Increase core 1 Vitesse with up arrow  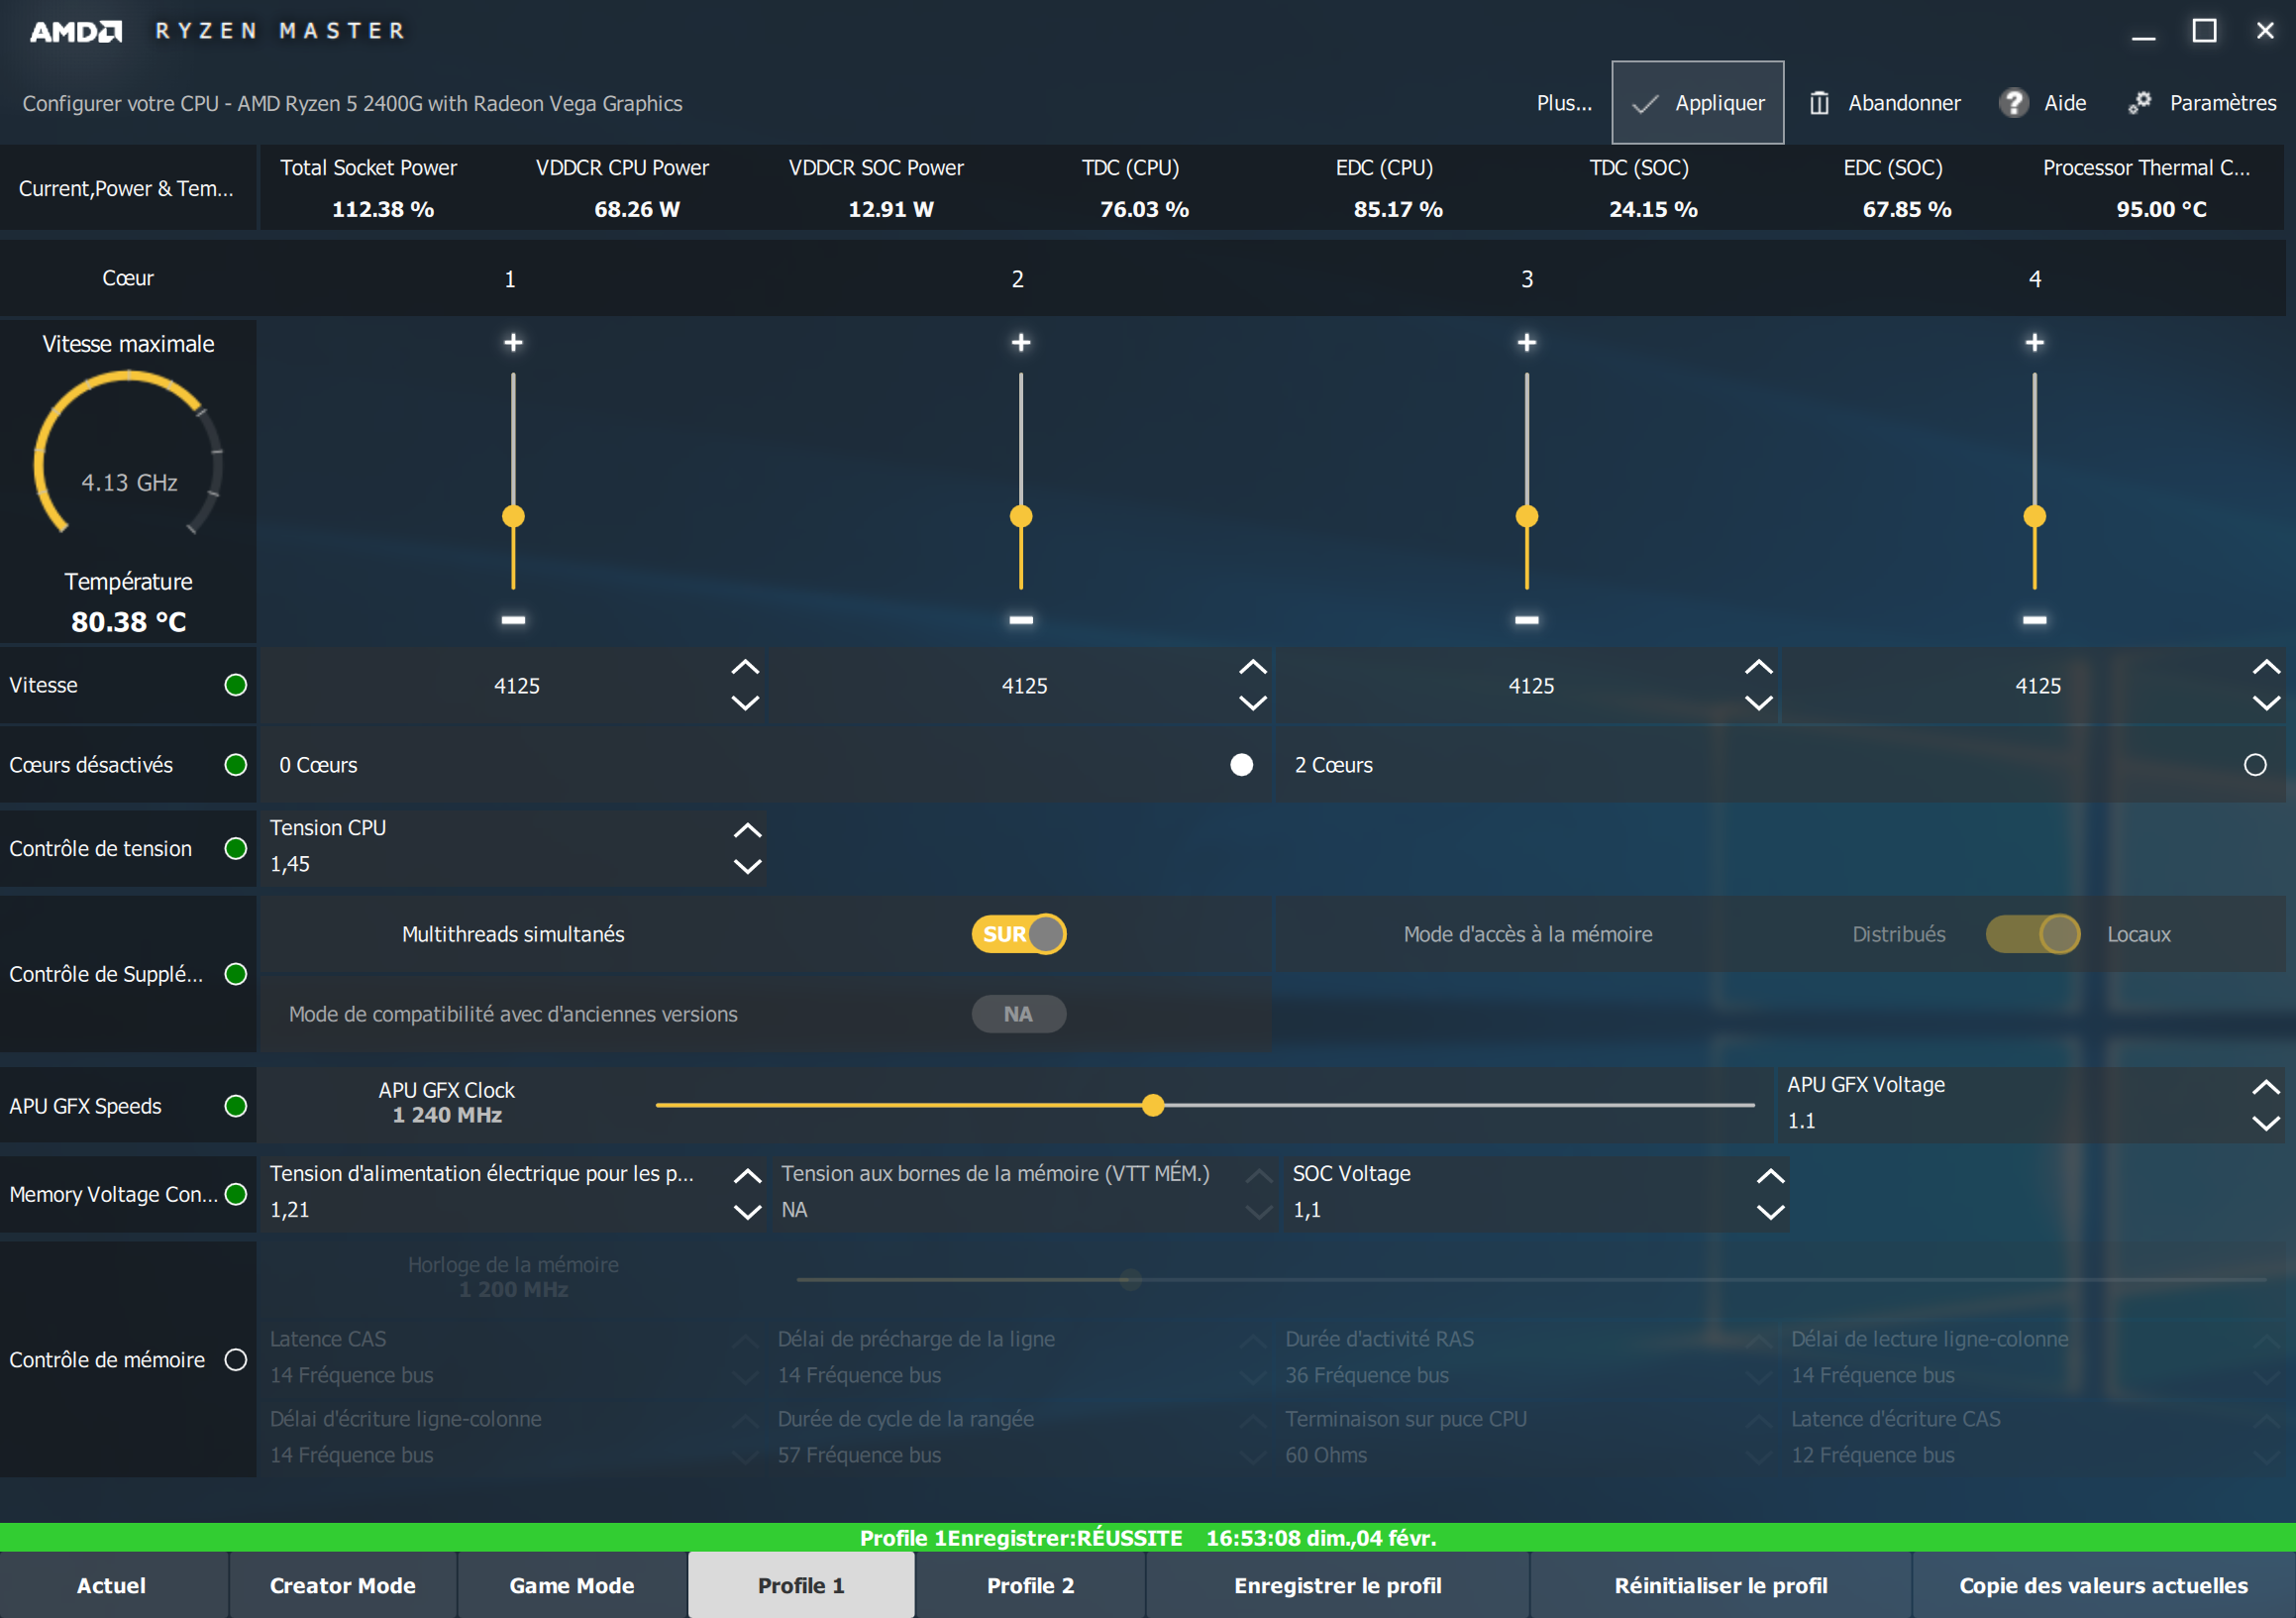(x=745, y=667)
